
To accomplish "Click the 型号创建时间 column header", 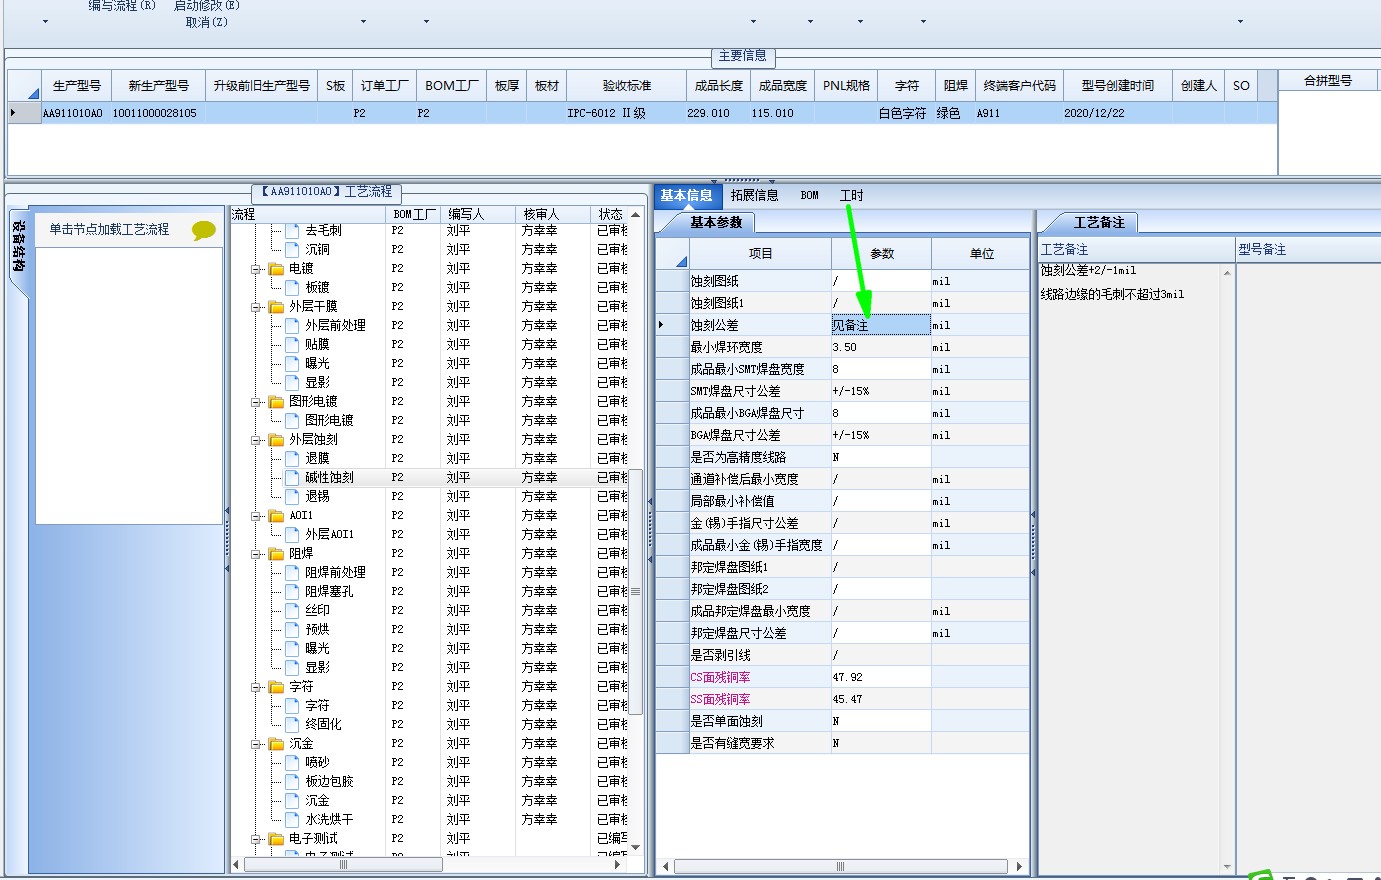I will click(x=1118, y=86).
